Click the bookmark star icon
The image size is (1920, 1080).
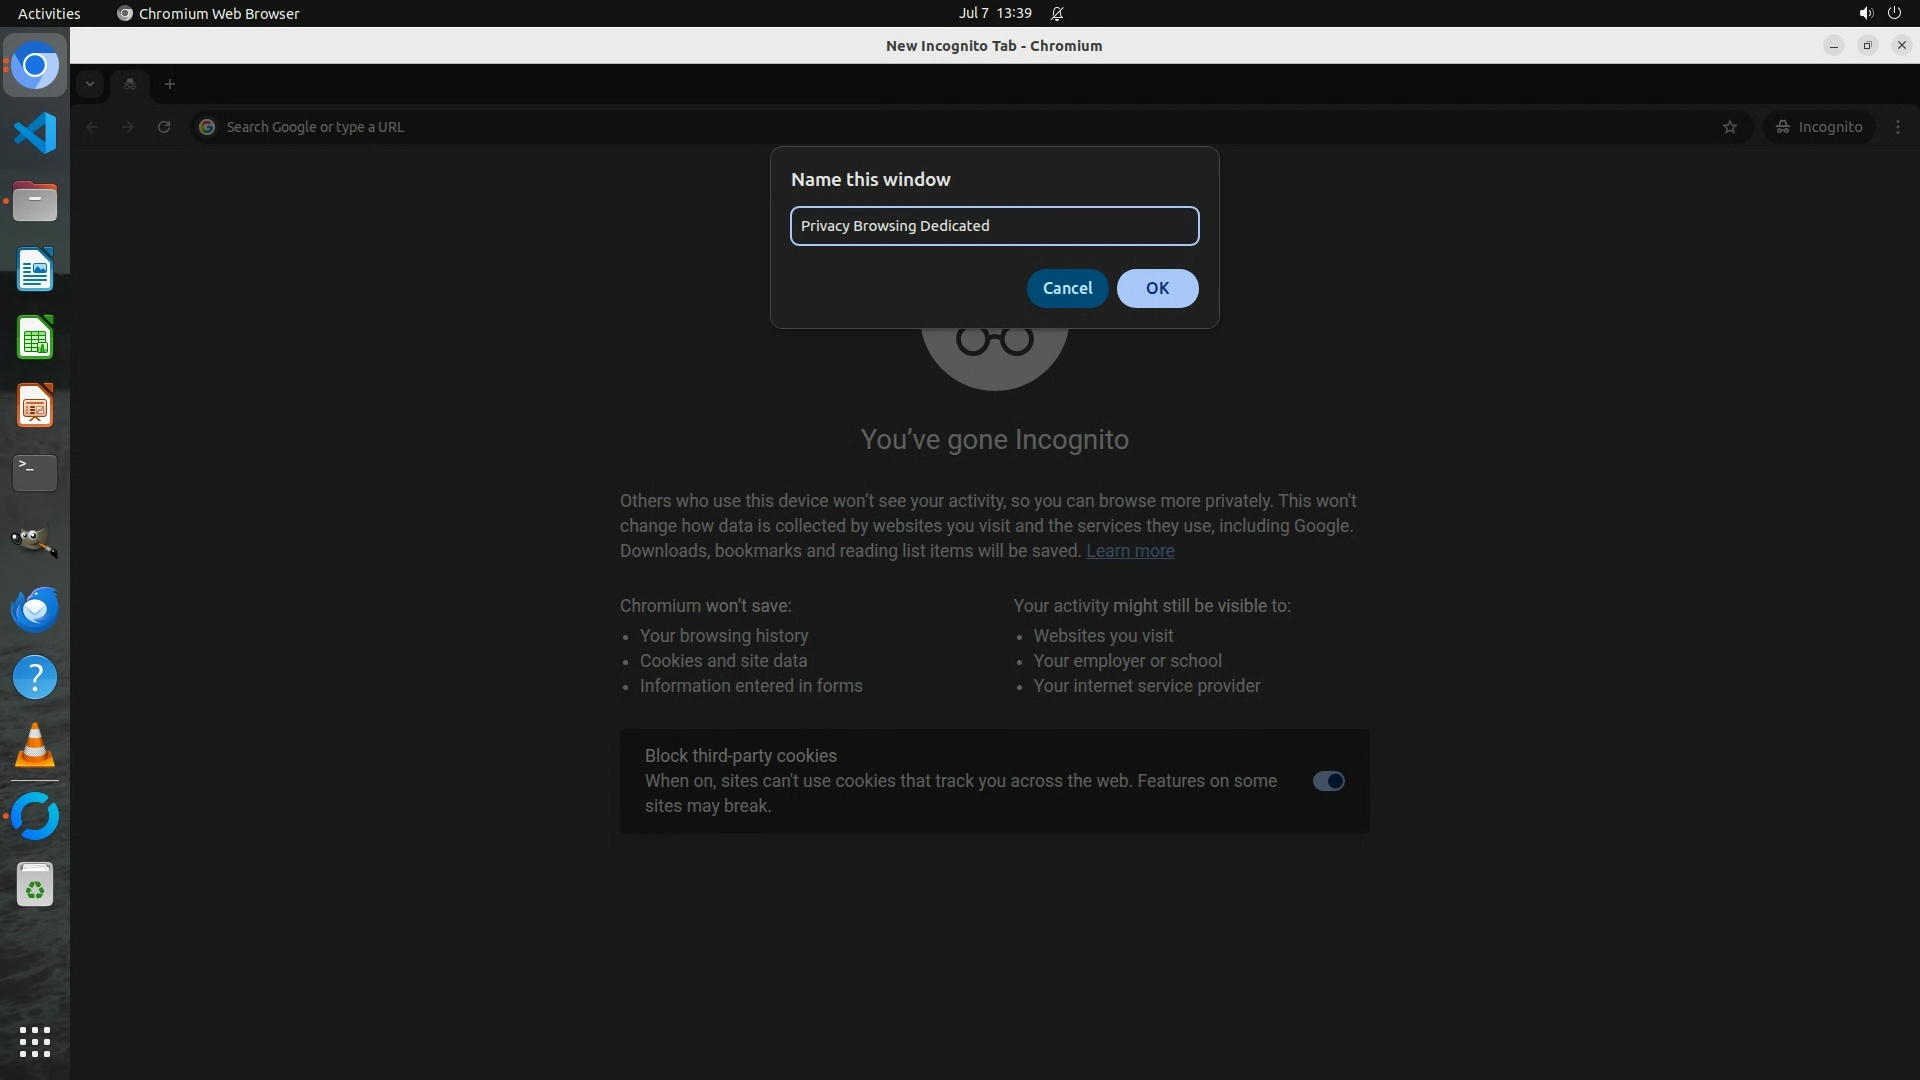[x=1730, y=127]
